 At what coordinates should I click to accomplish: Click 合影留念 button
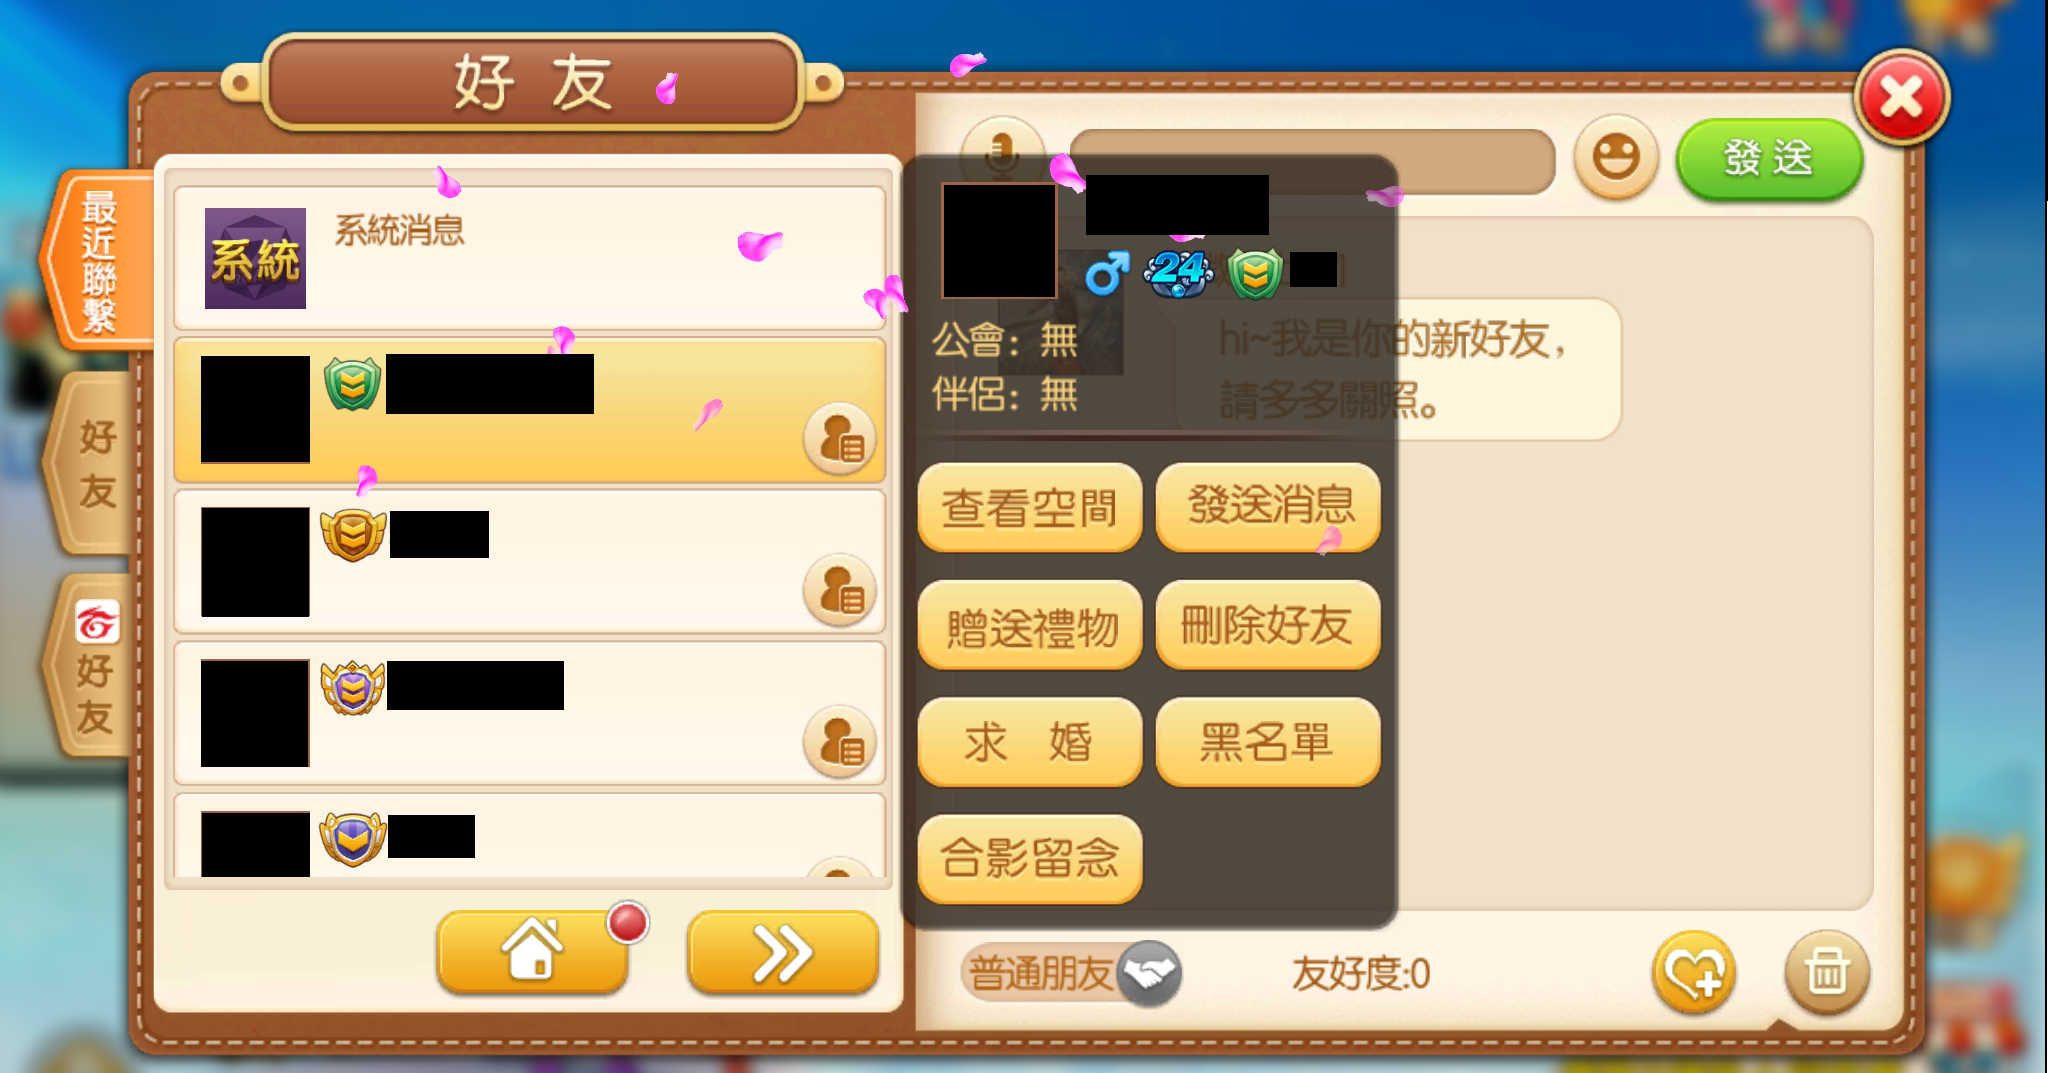point(1029,859)
